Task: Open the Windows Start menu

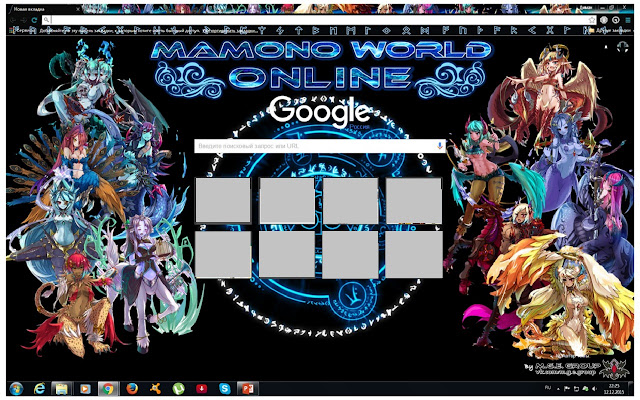Action: pyautogui.click(x=16, y=389)
